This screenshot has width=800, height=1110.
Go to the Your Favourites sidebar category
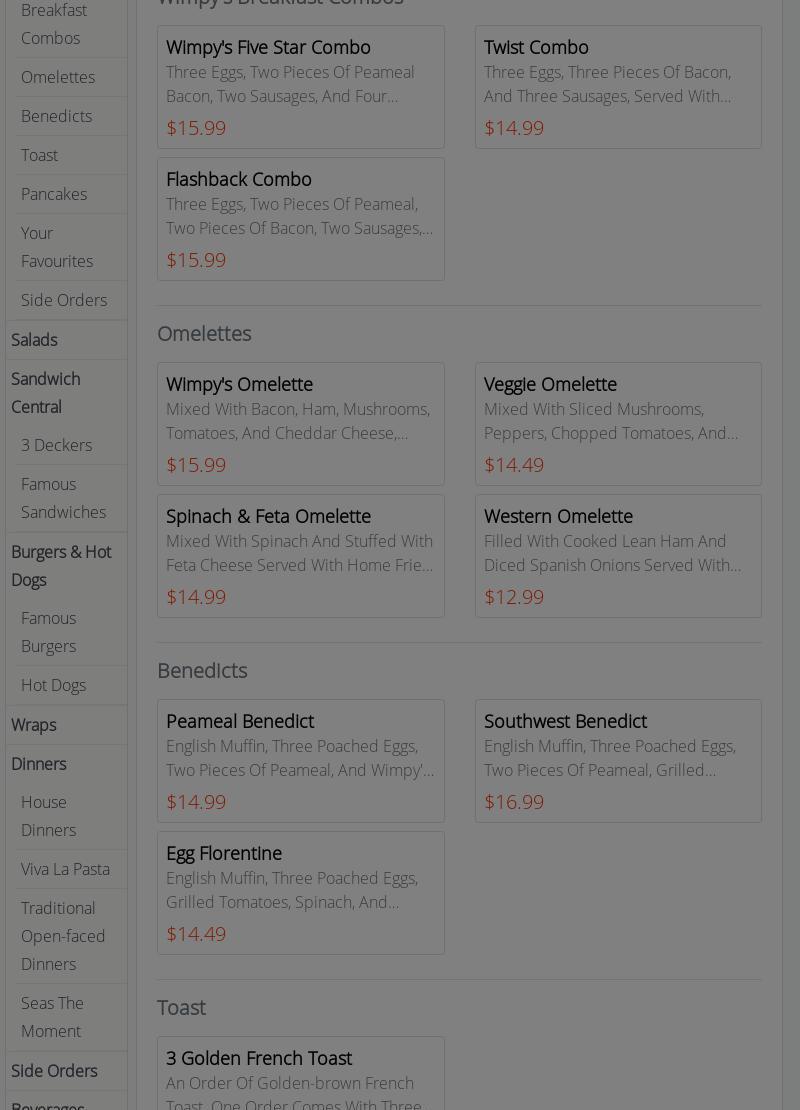coord(57,247)
